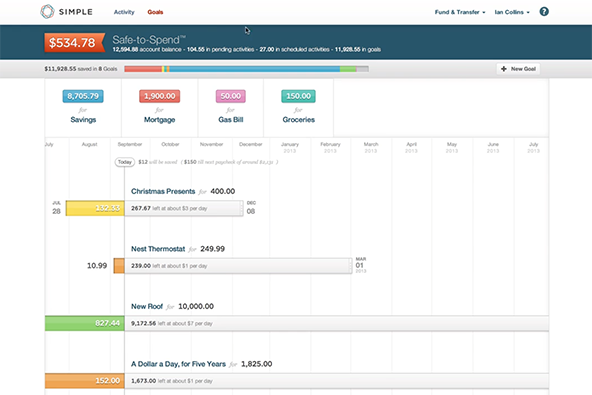Screen dimensions: 592x395
Task: Switch to the Goals tab
Action: 155,12
